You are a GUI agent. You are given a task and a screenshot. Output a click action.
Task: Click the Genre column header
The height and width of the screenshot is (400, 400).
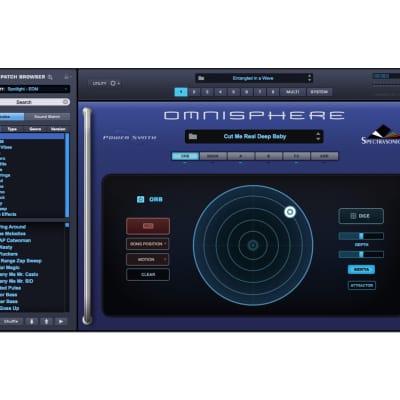(x=35, y=129)
